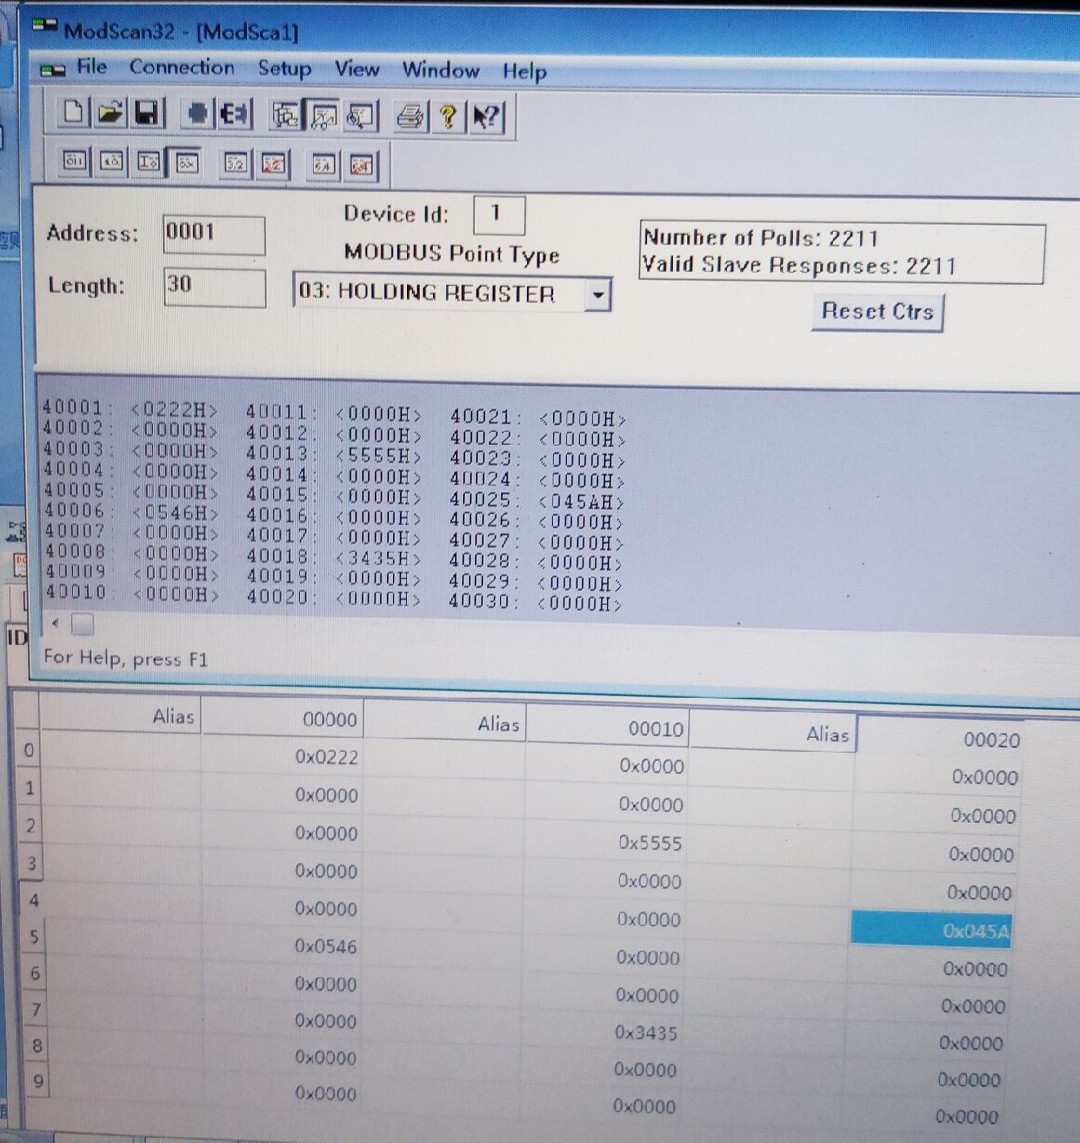Activate context help arrow-question icon

(x=486, y=117)
